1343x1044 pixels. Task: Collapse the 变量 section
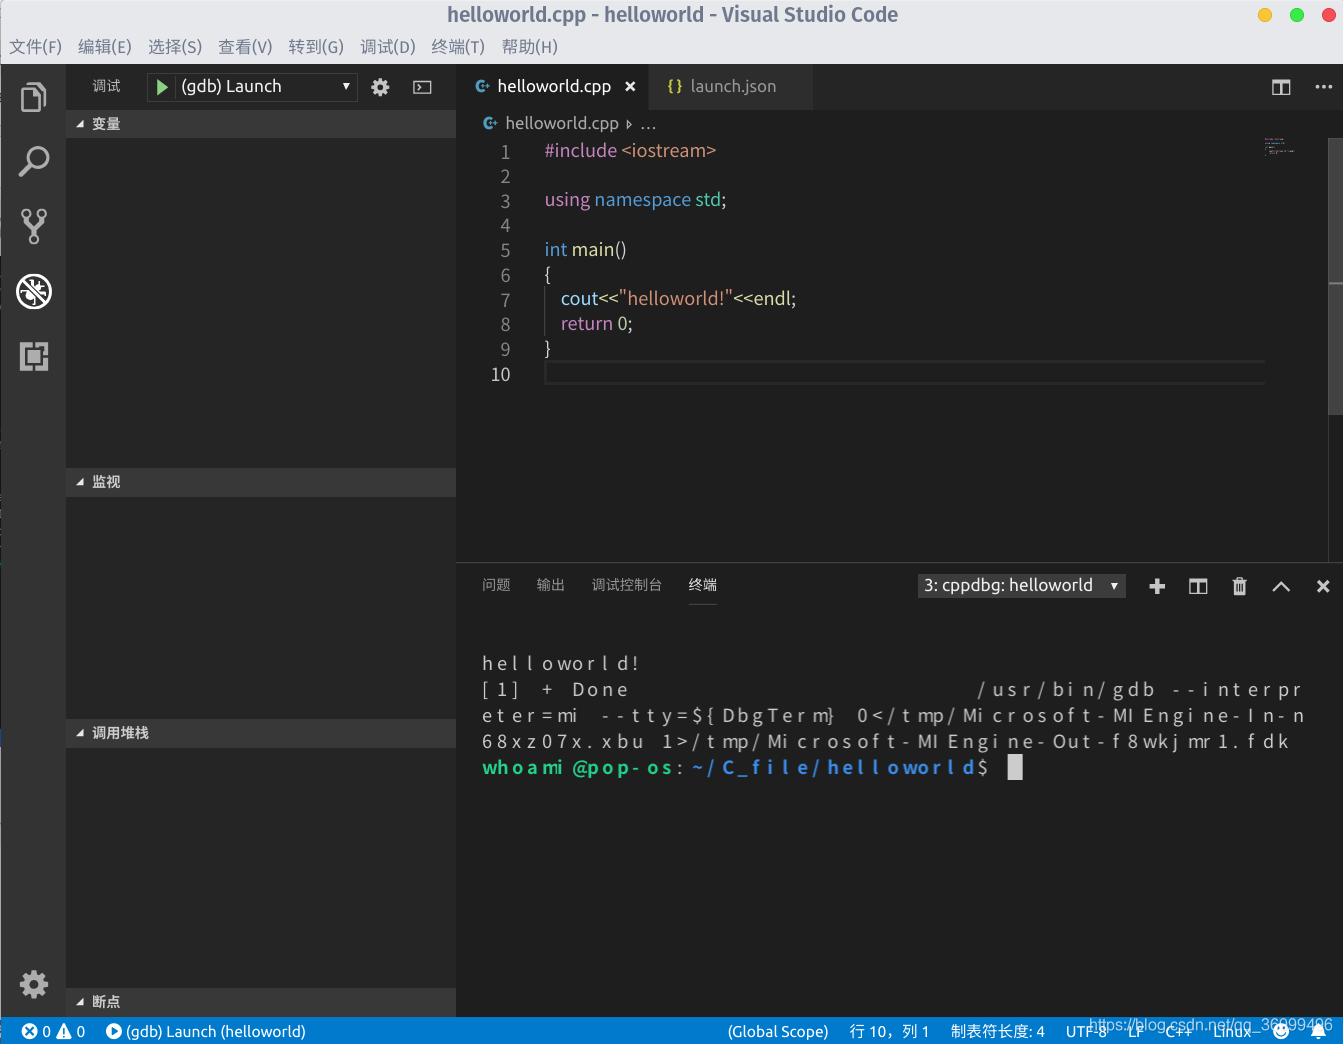[261, 124]
